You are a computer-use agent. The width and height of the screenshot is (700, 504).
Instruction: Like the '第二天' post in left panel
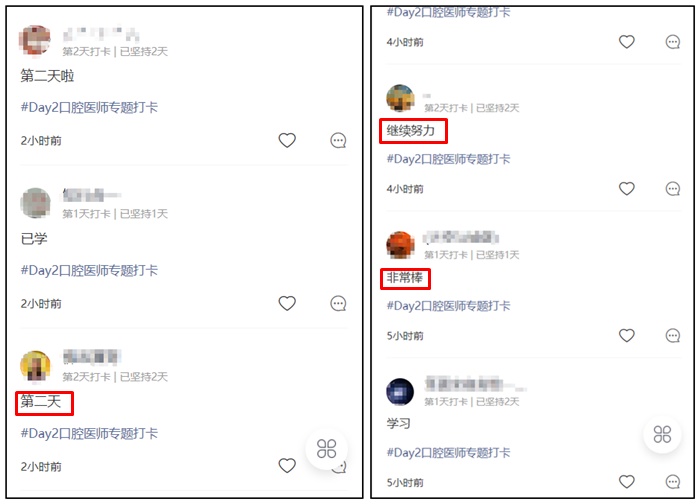coord(287,466)
